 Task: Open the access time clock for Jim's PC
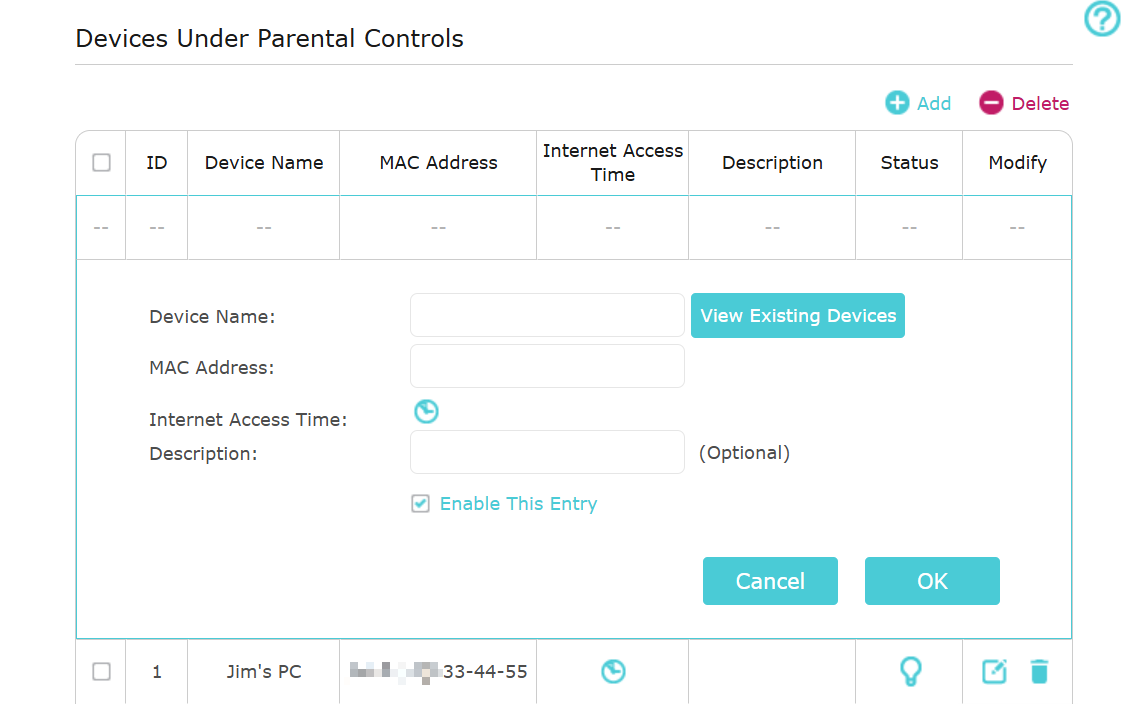613,672
